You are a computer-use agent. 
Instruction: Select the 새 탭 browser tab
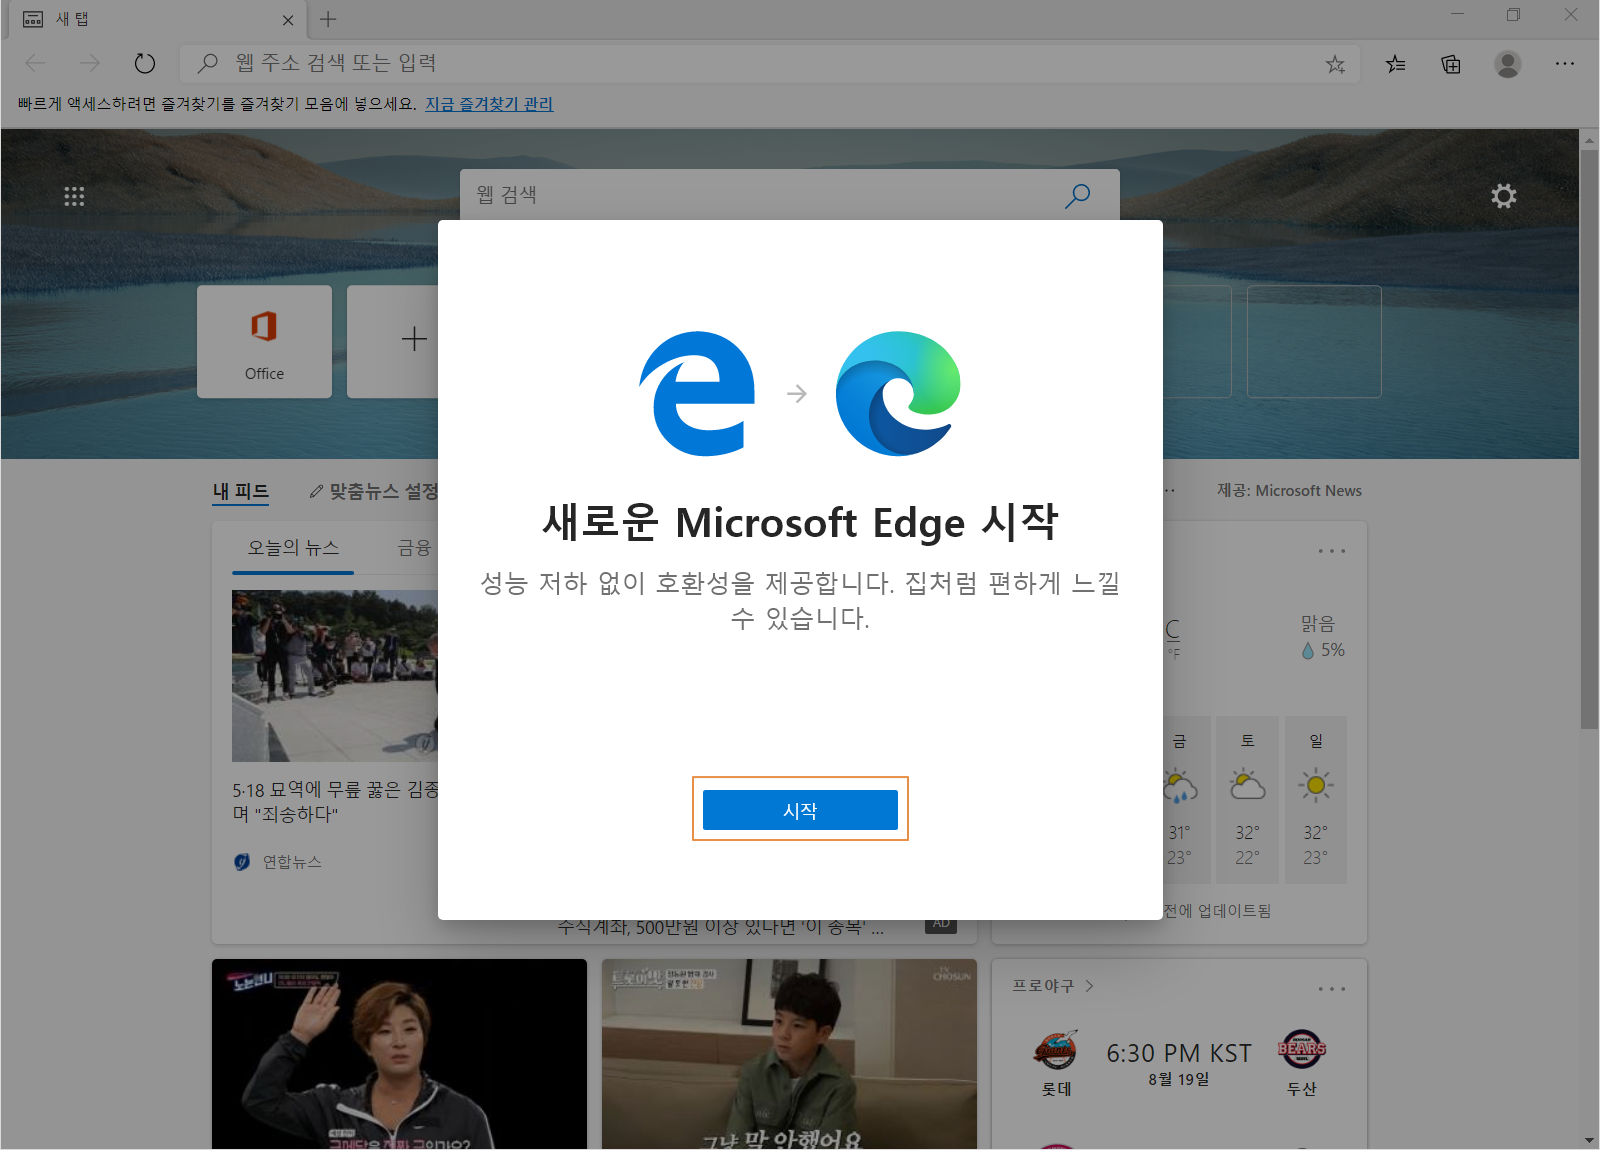(155, 20)
